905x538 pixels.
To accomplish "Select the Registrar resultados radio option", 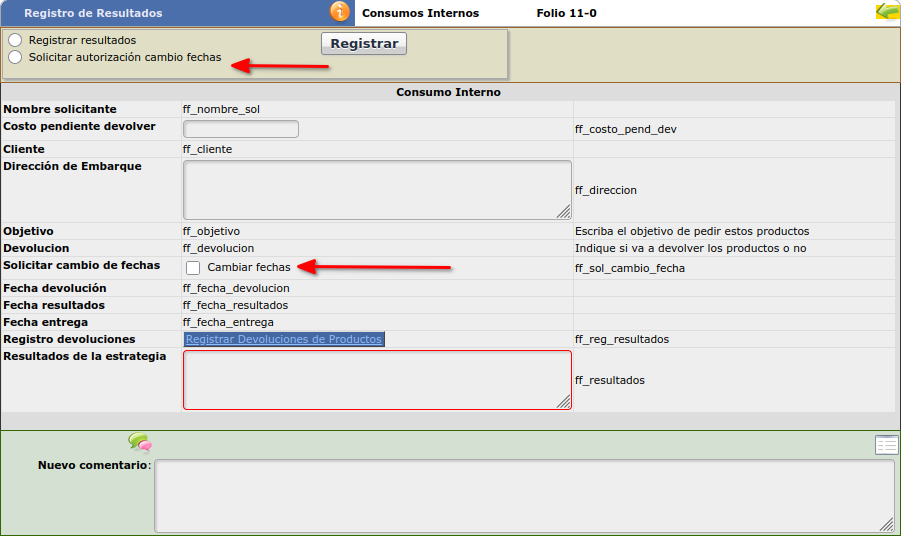I will click(15, 40).
